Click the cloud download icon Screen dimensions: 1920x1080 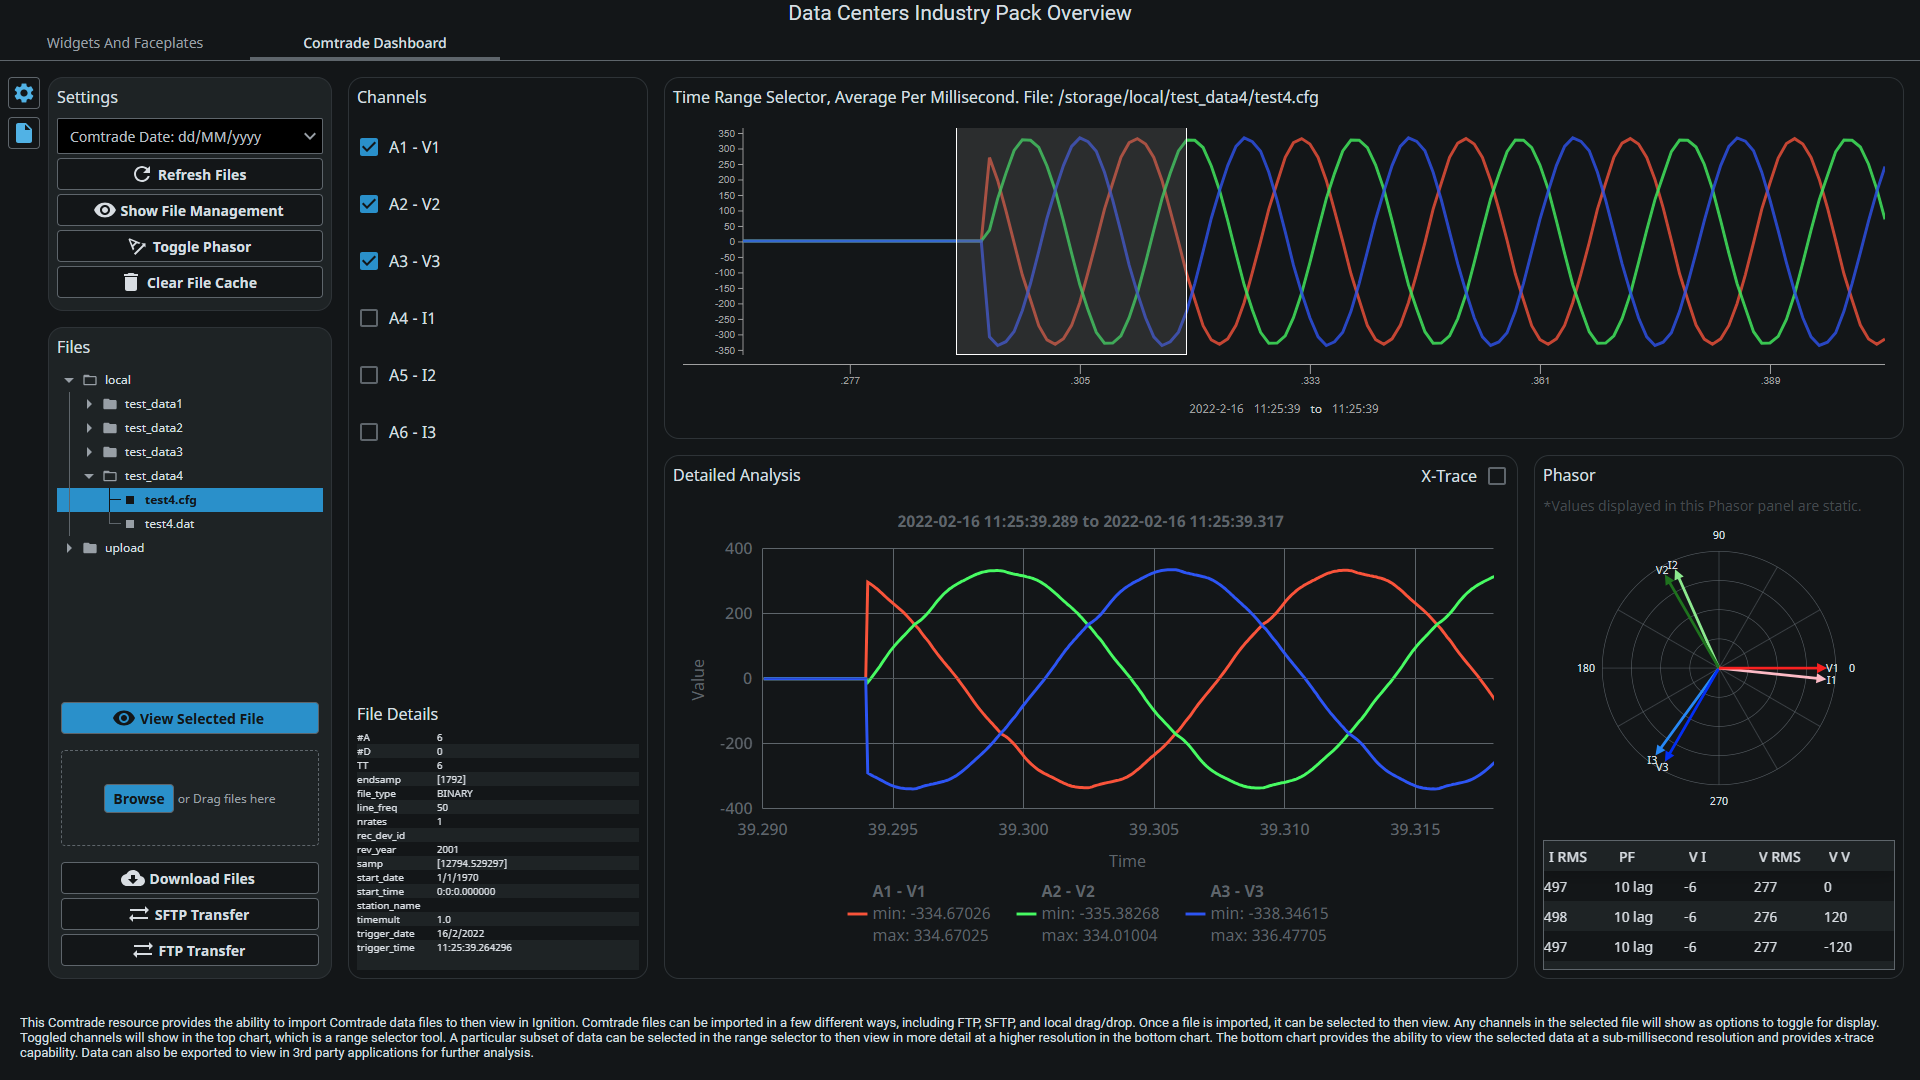(133, 878)
